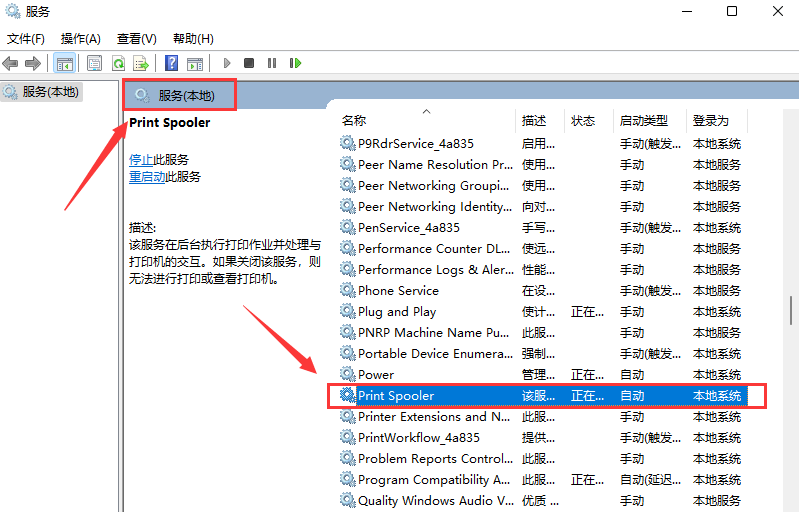Go forward with the toolbar arrow
The width and height of the screenshot is (799, 512).
pos(33,63)
